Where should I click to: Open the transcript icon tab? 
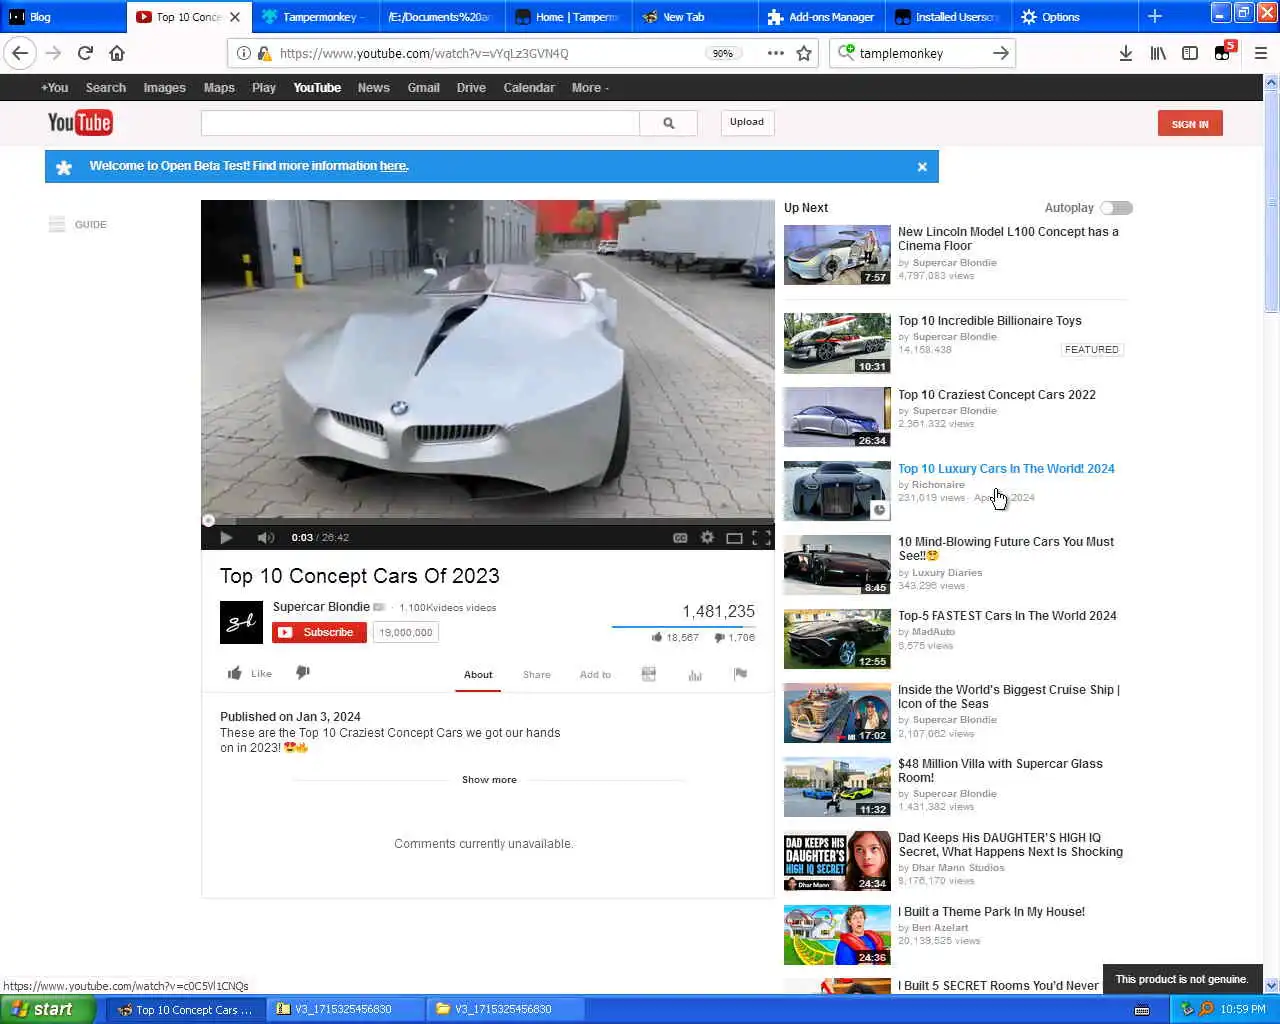pos(648,675)
